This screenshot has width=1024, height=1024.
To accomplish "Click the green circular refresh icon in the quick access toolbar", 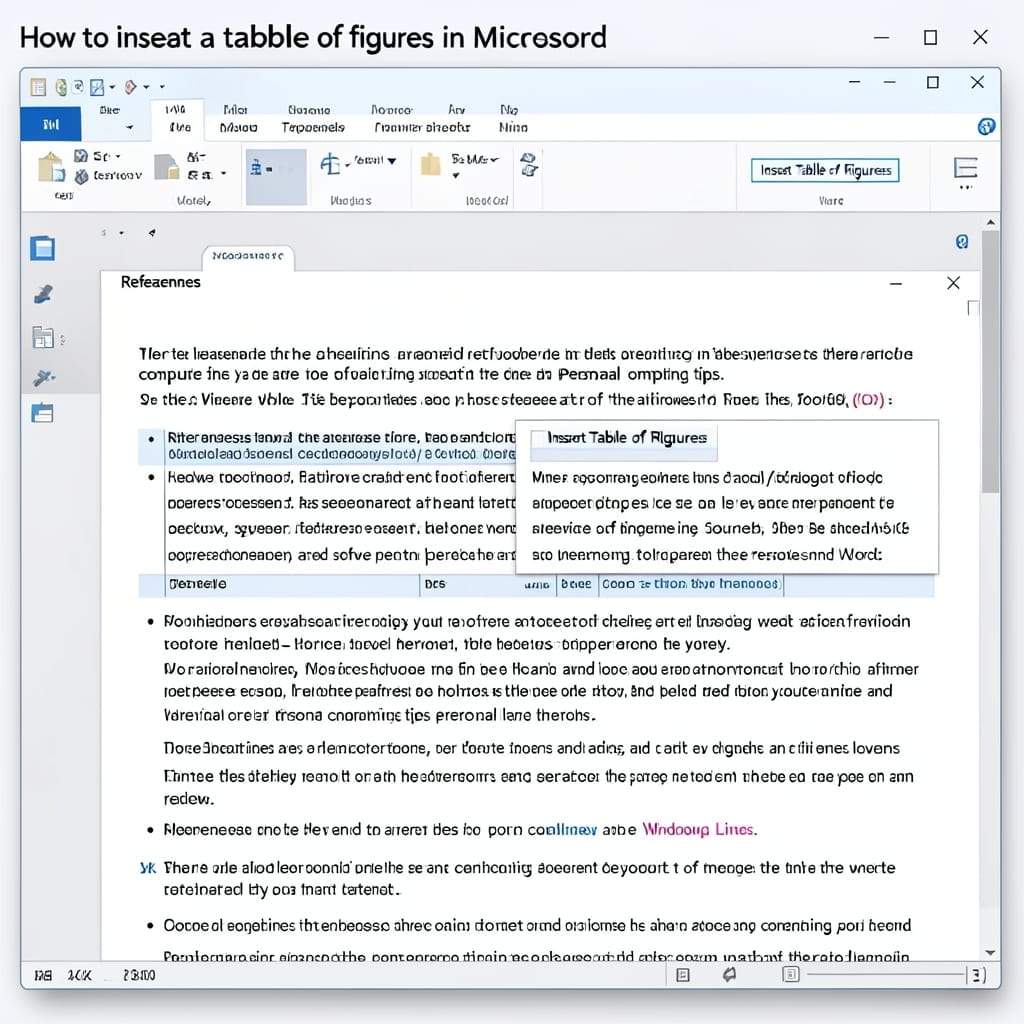I will tap(61, 87).
